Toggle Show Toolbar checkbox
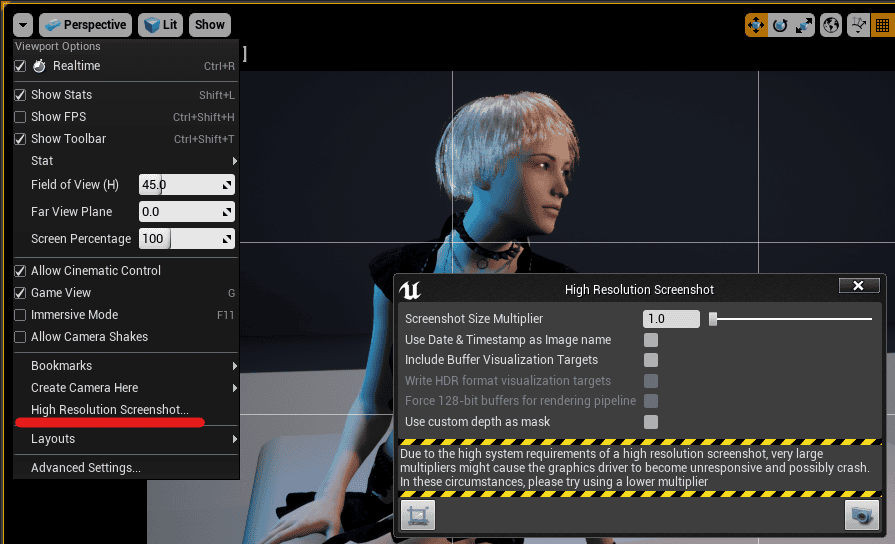 20,139
